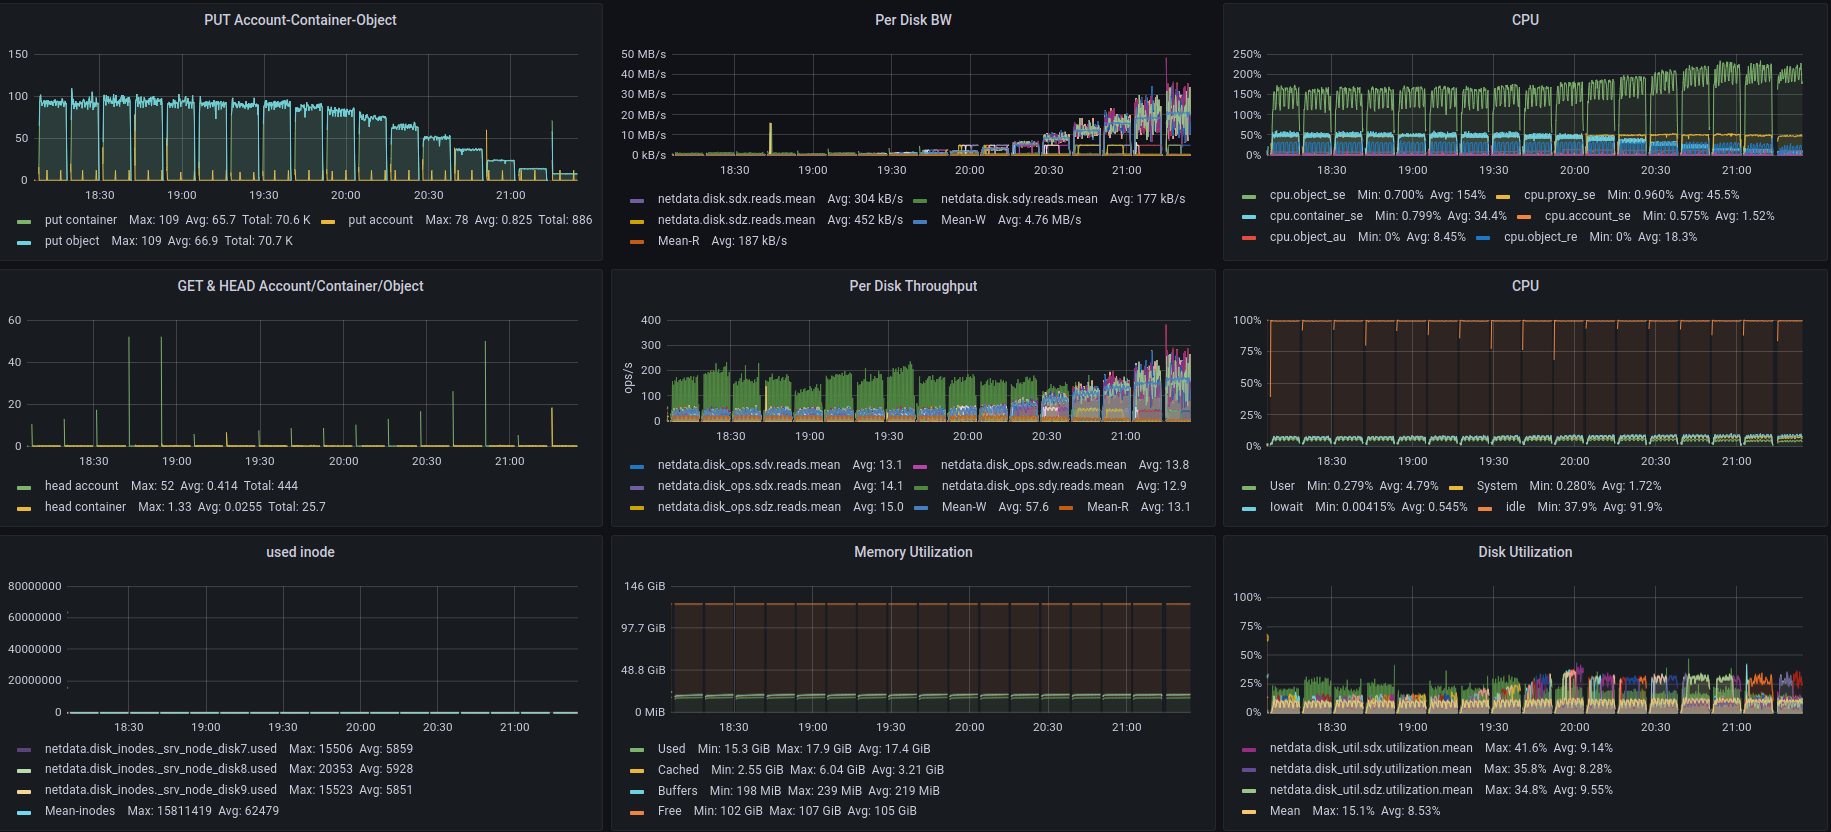Select the cpu.proxy_se legend label
Viewport: 1831px width, 832px height.
pyautogui.click(x=1559, y=195)
